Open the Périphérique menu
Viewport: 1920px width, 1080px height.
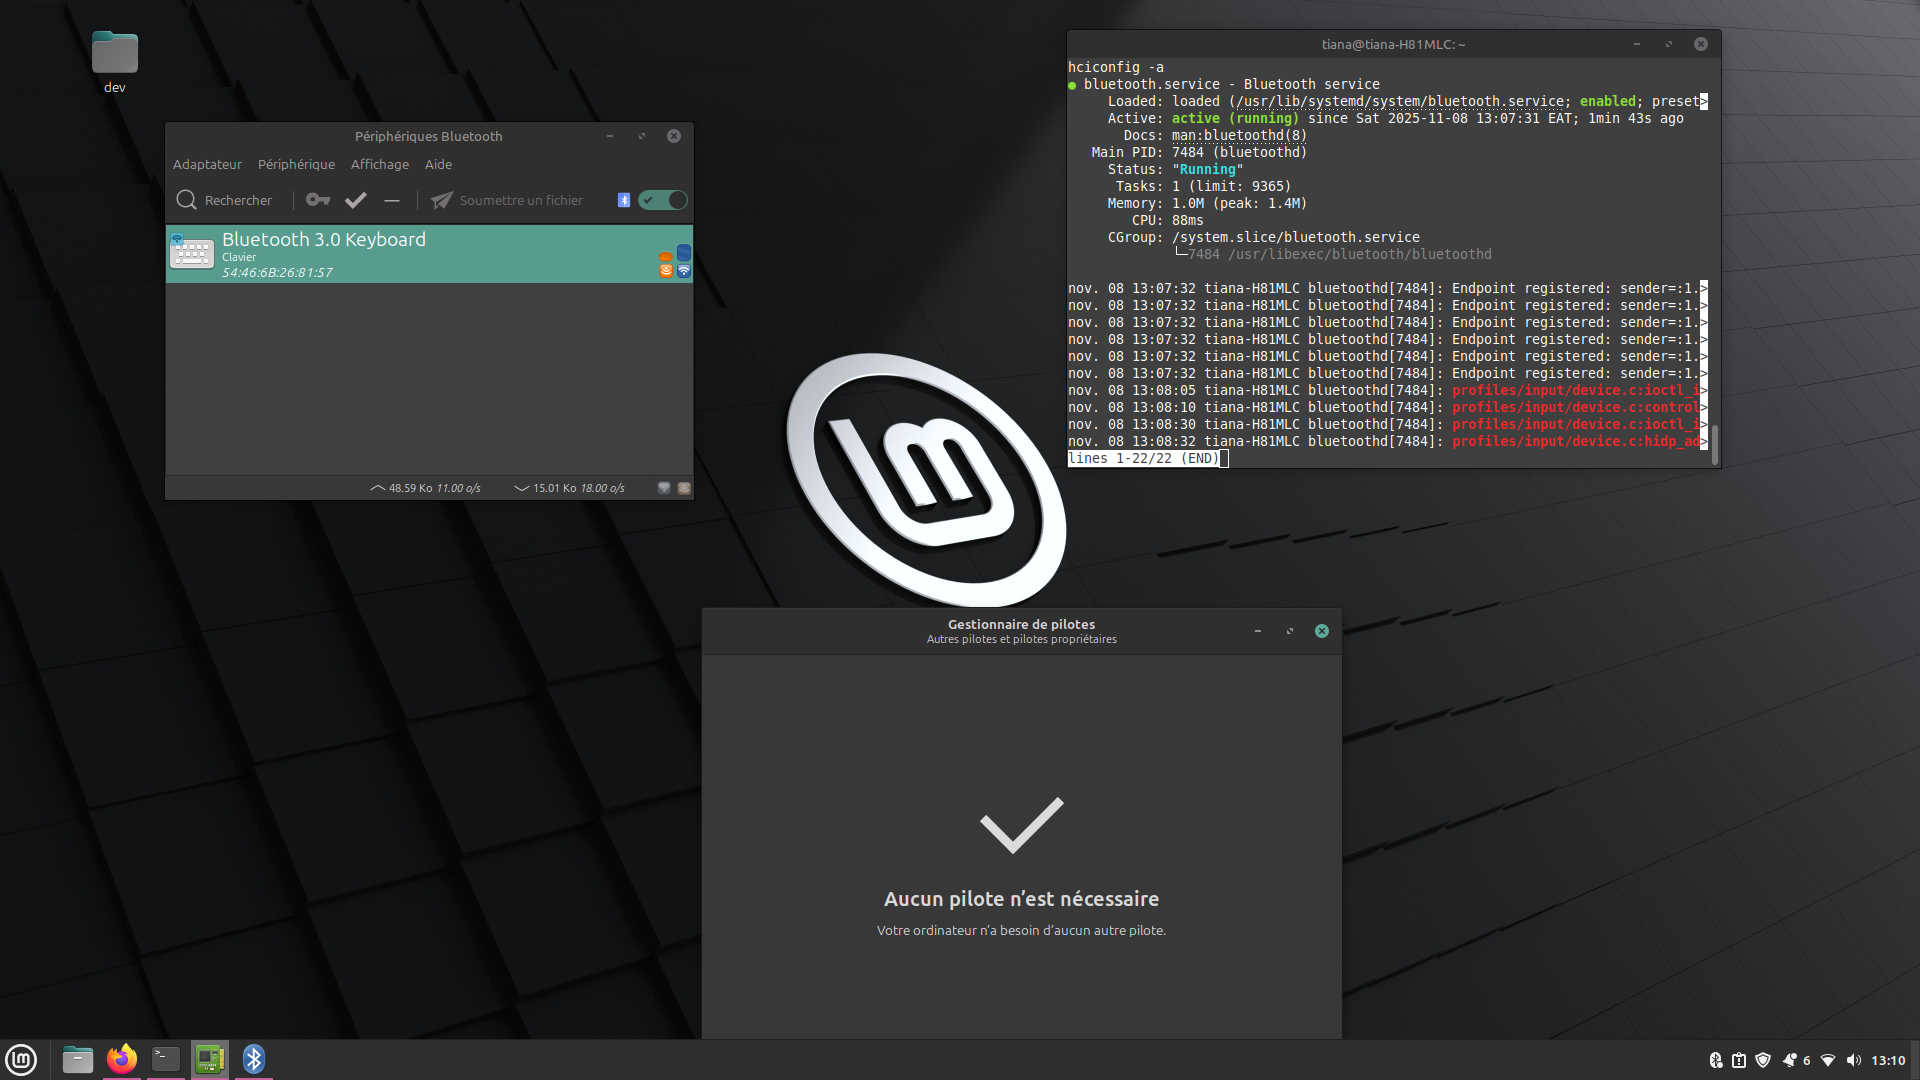(x=296, y=164)
